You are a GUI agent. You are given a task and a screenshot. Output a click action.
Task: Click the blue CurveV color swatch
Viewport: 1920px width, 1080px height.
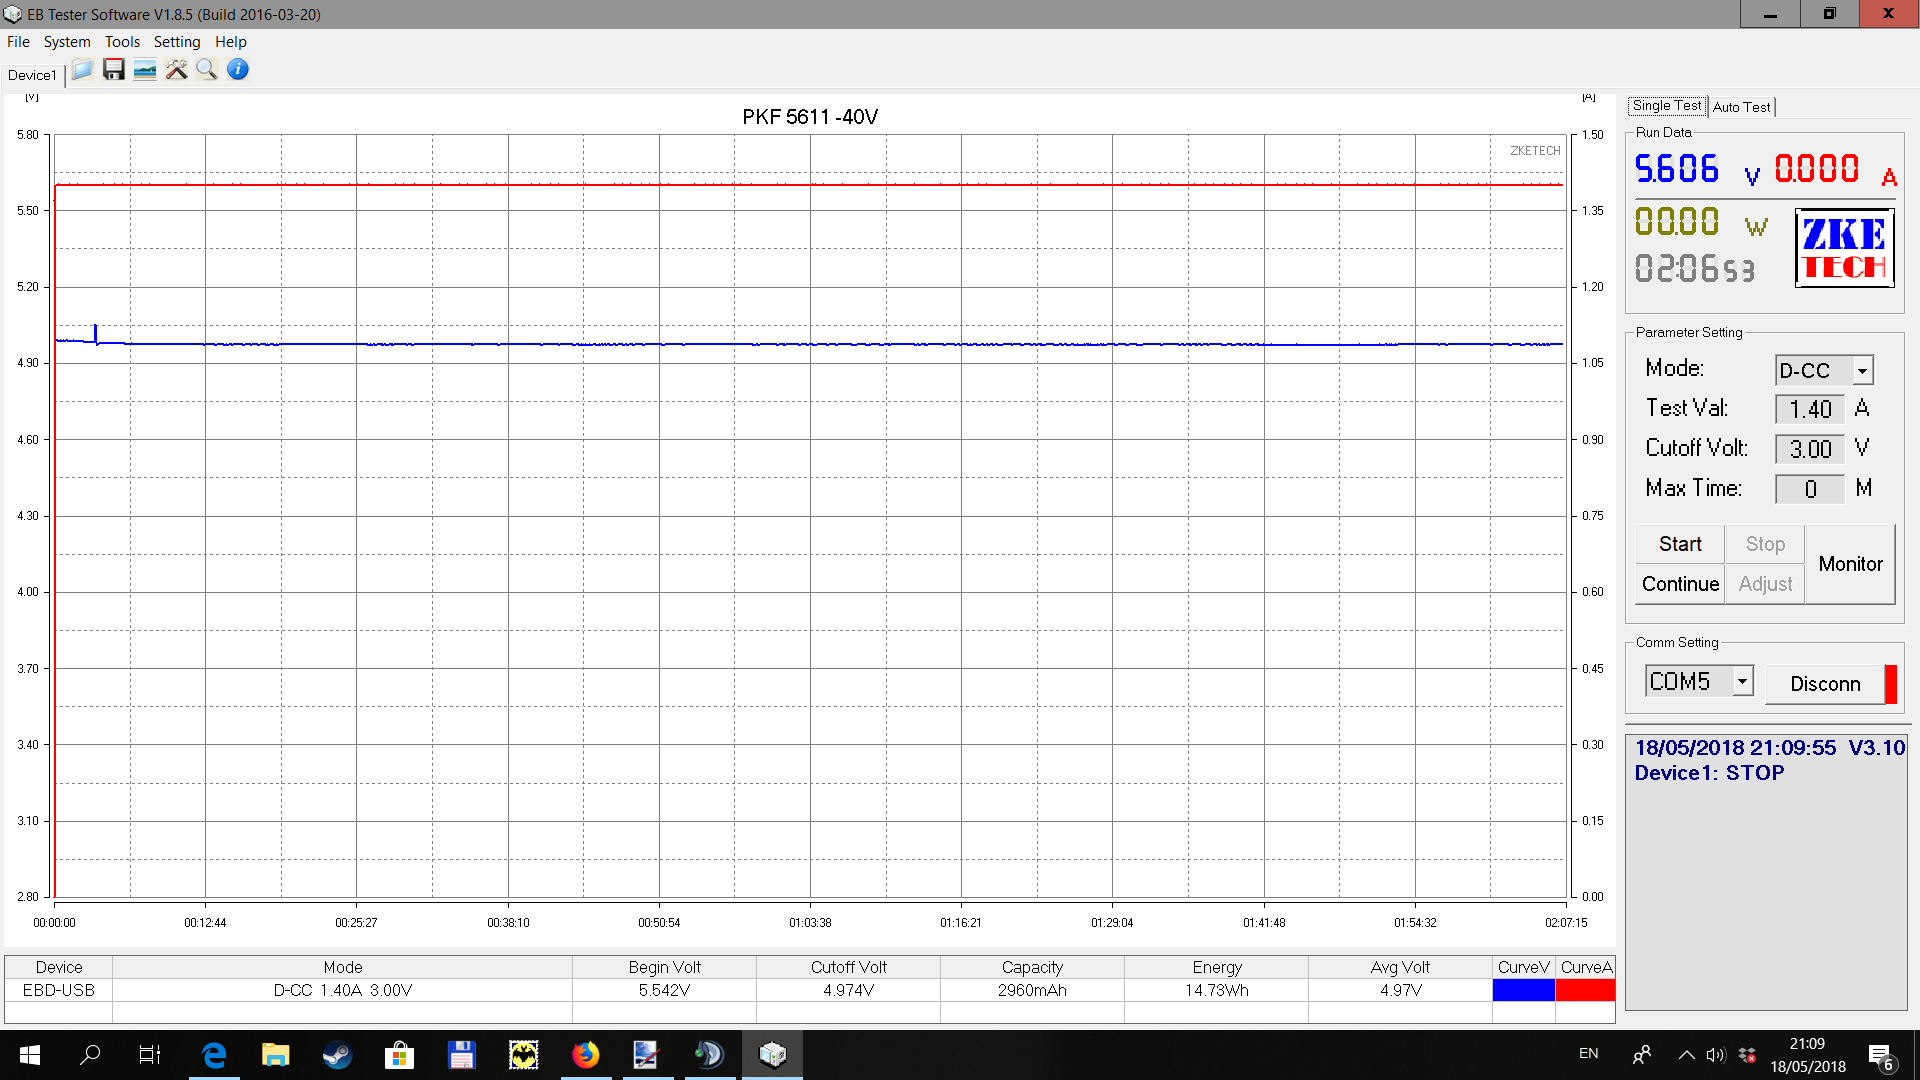(1523, 990)
